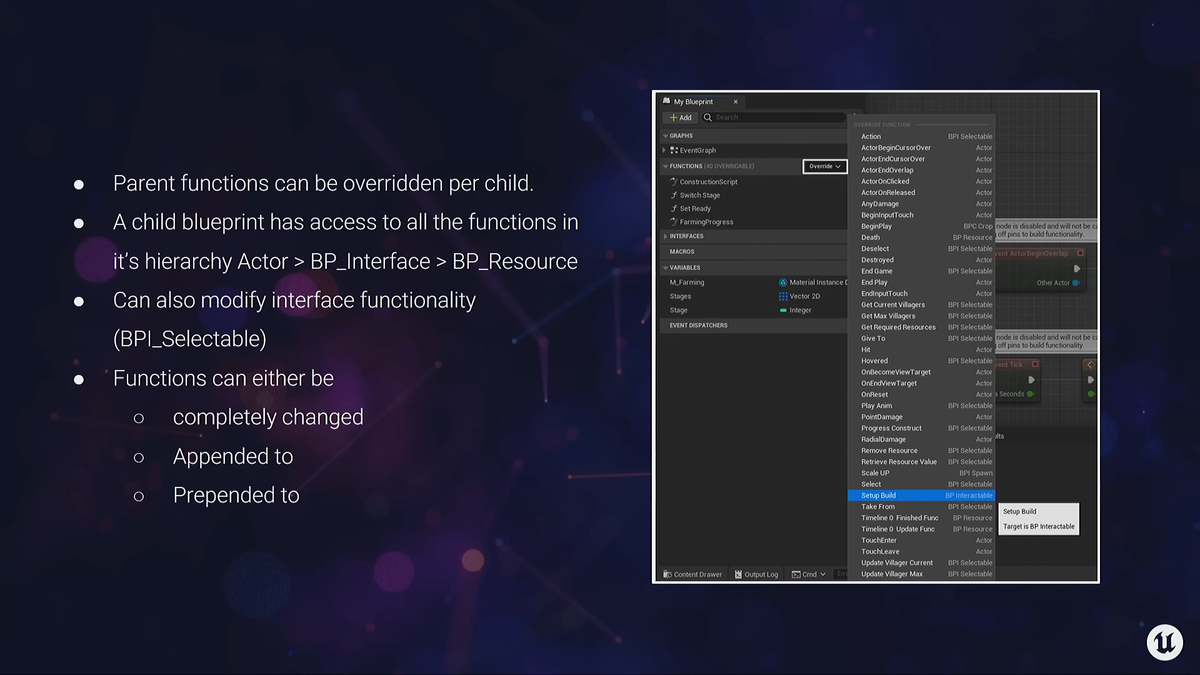Image resolution: width=1200 pixels, height=675 pixels.
Task: Choose ActorOnClicked override
Action: [x=921, y=181]
